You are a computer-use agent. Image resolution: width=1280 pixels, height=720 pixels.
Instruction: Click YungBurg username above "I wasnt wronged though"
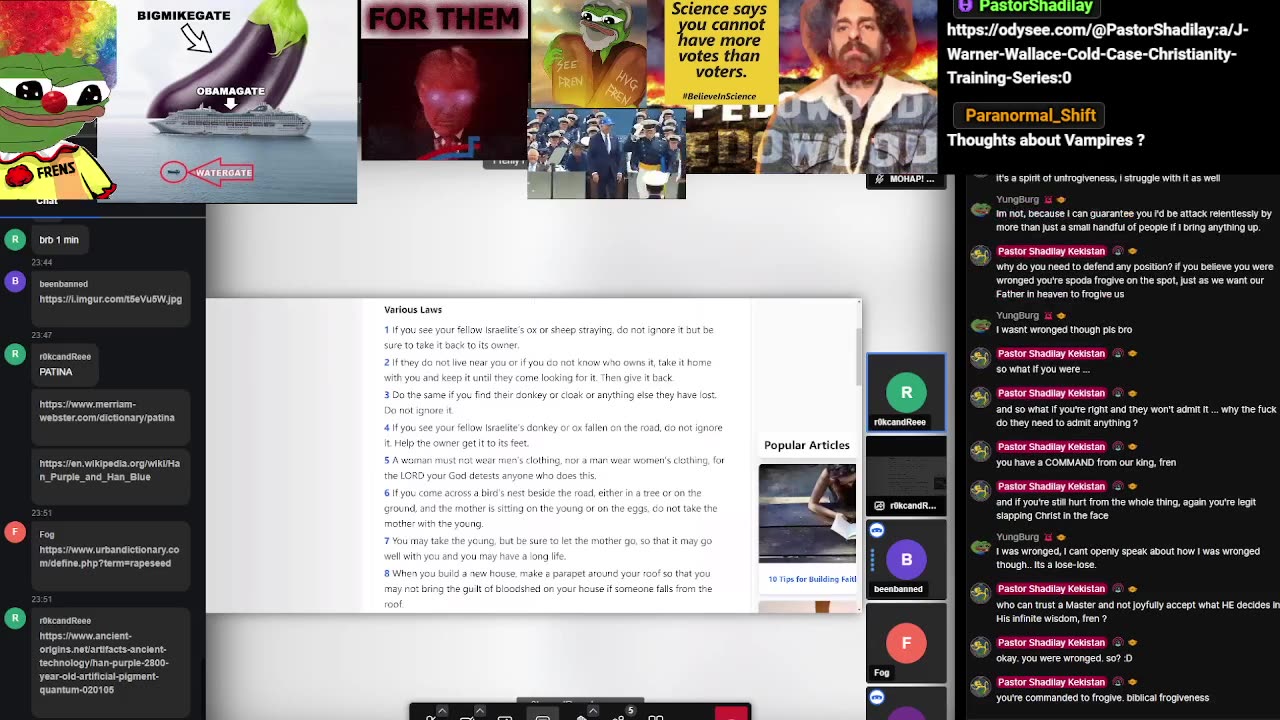pyautogui.click(x=1017, y=315)
